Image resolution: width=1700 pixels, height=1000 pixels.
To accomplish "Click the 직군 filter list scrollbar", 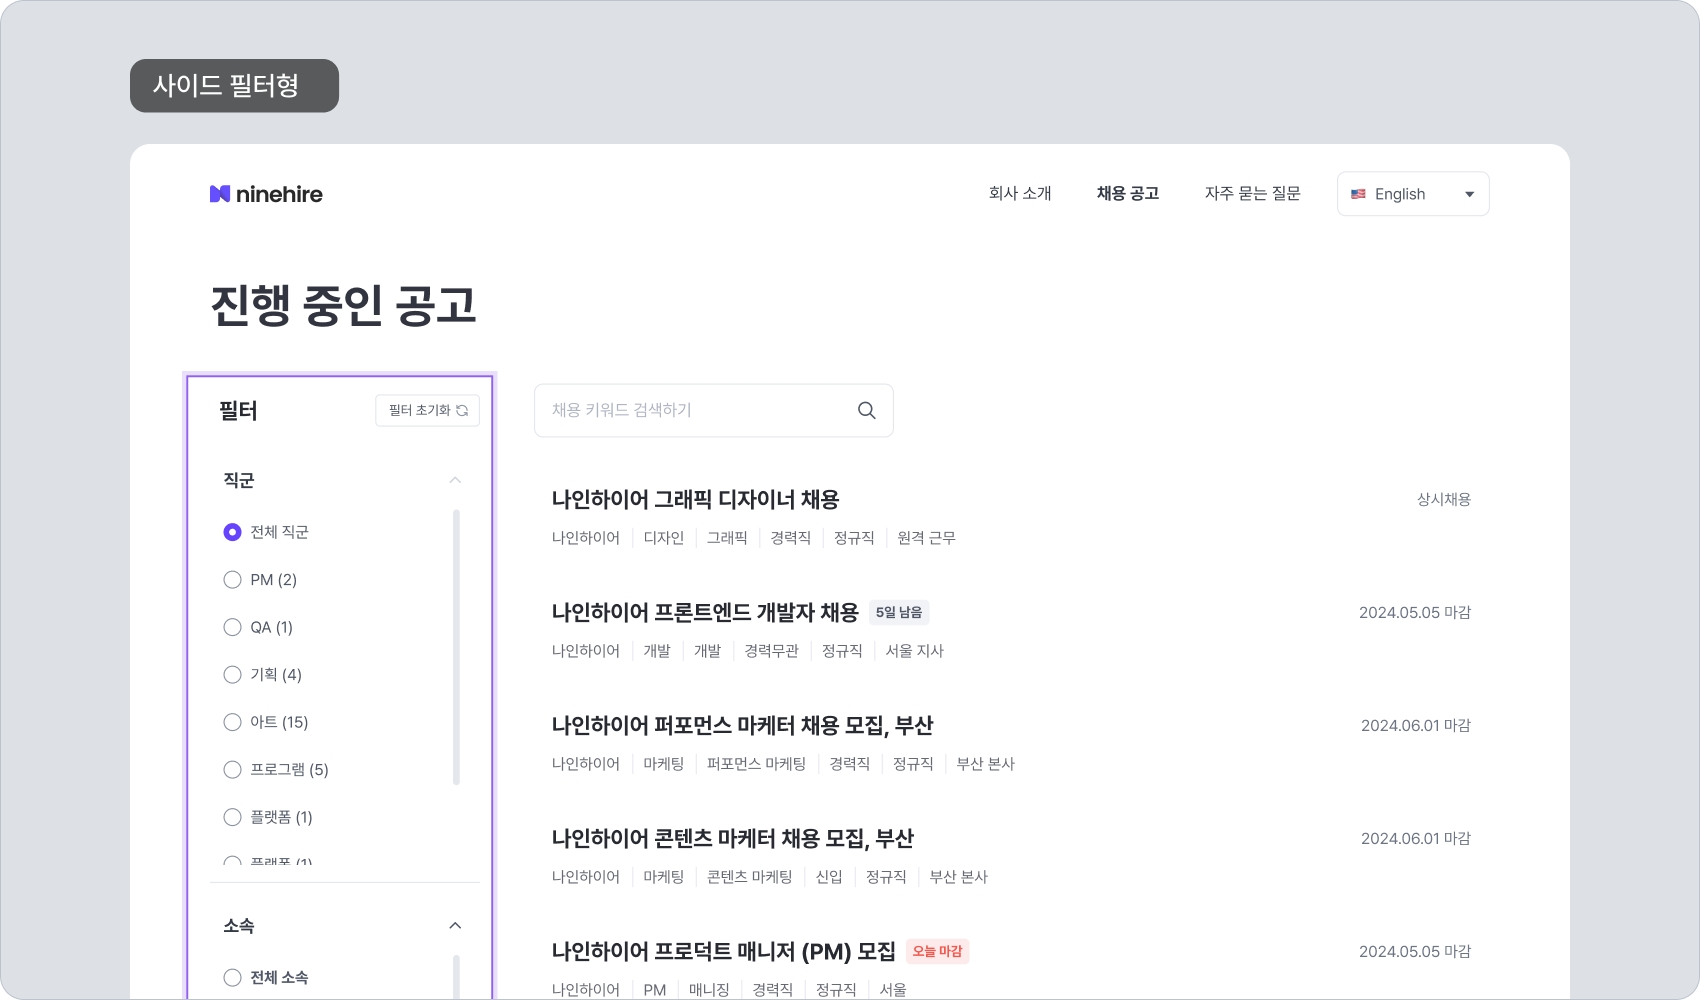I will pos(456,647).
